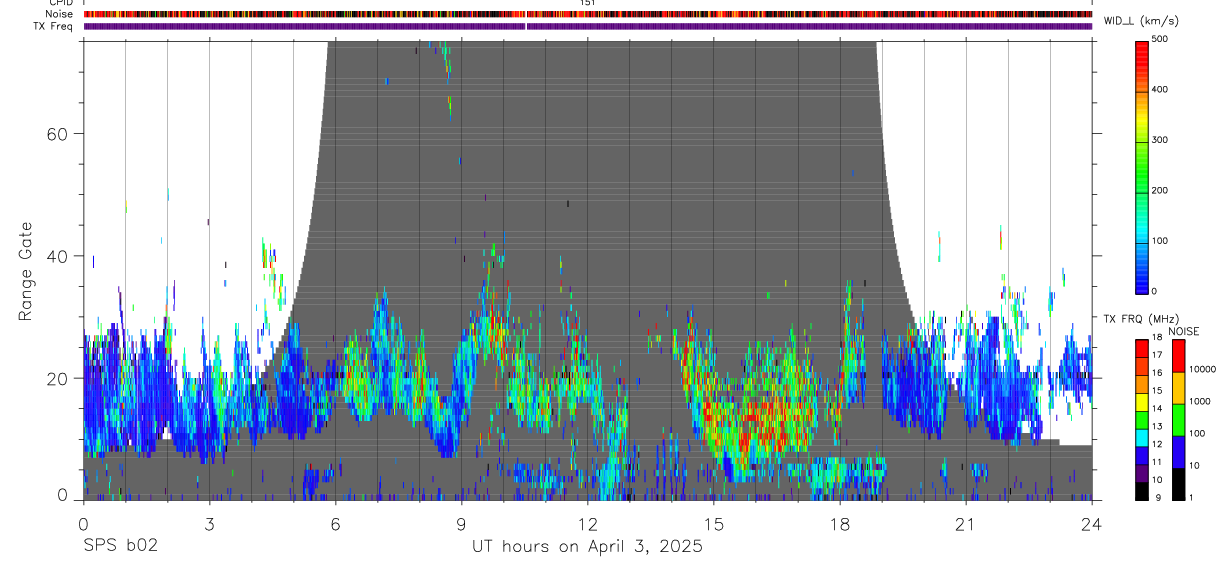Click the black 9–10 MHz swatch in TX FRQ legend
This screenshot has height=567, width=1228.
1142,489
